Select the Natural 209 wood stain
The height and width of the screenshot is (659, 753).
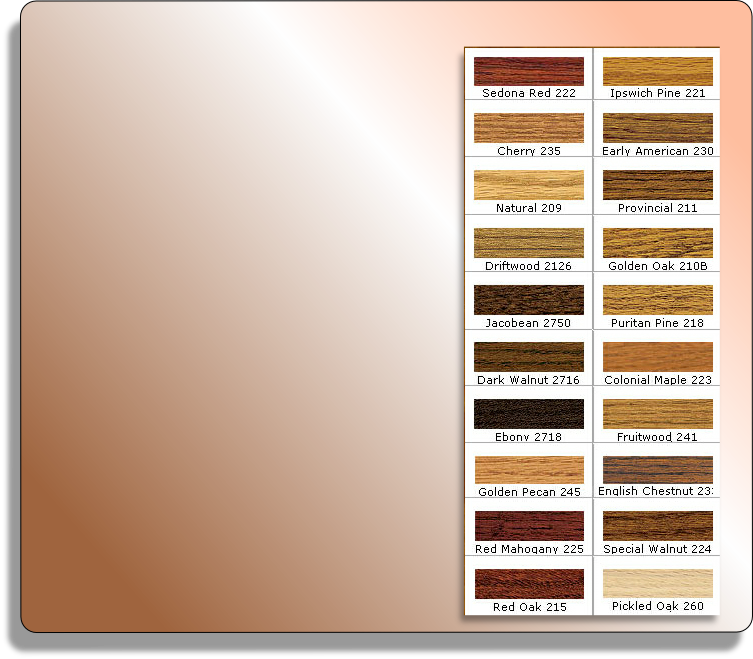point(528,185)
